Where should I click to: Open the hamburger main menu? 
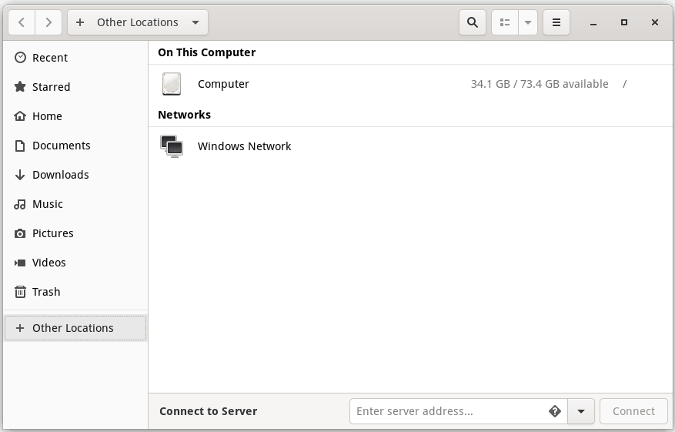point(557,22)
